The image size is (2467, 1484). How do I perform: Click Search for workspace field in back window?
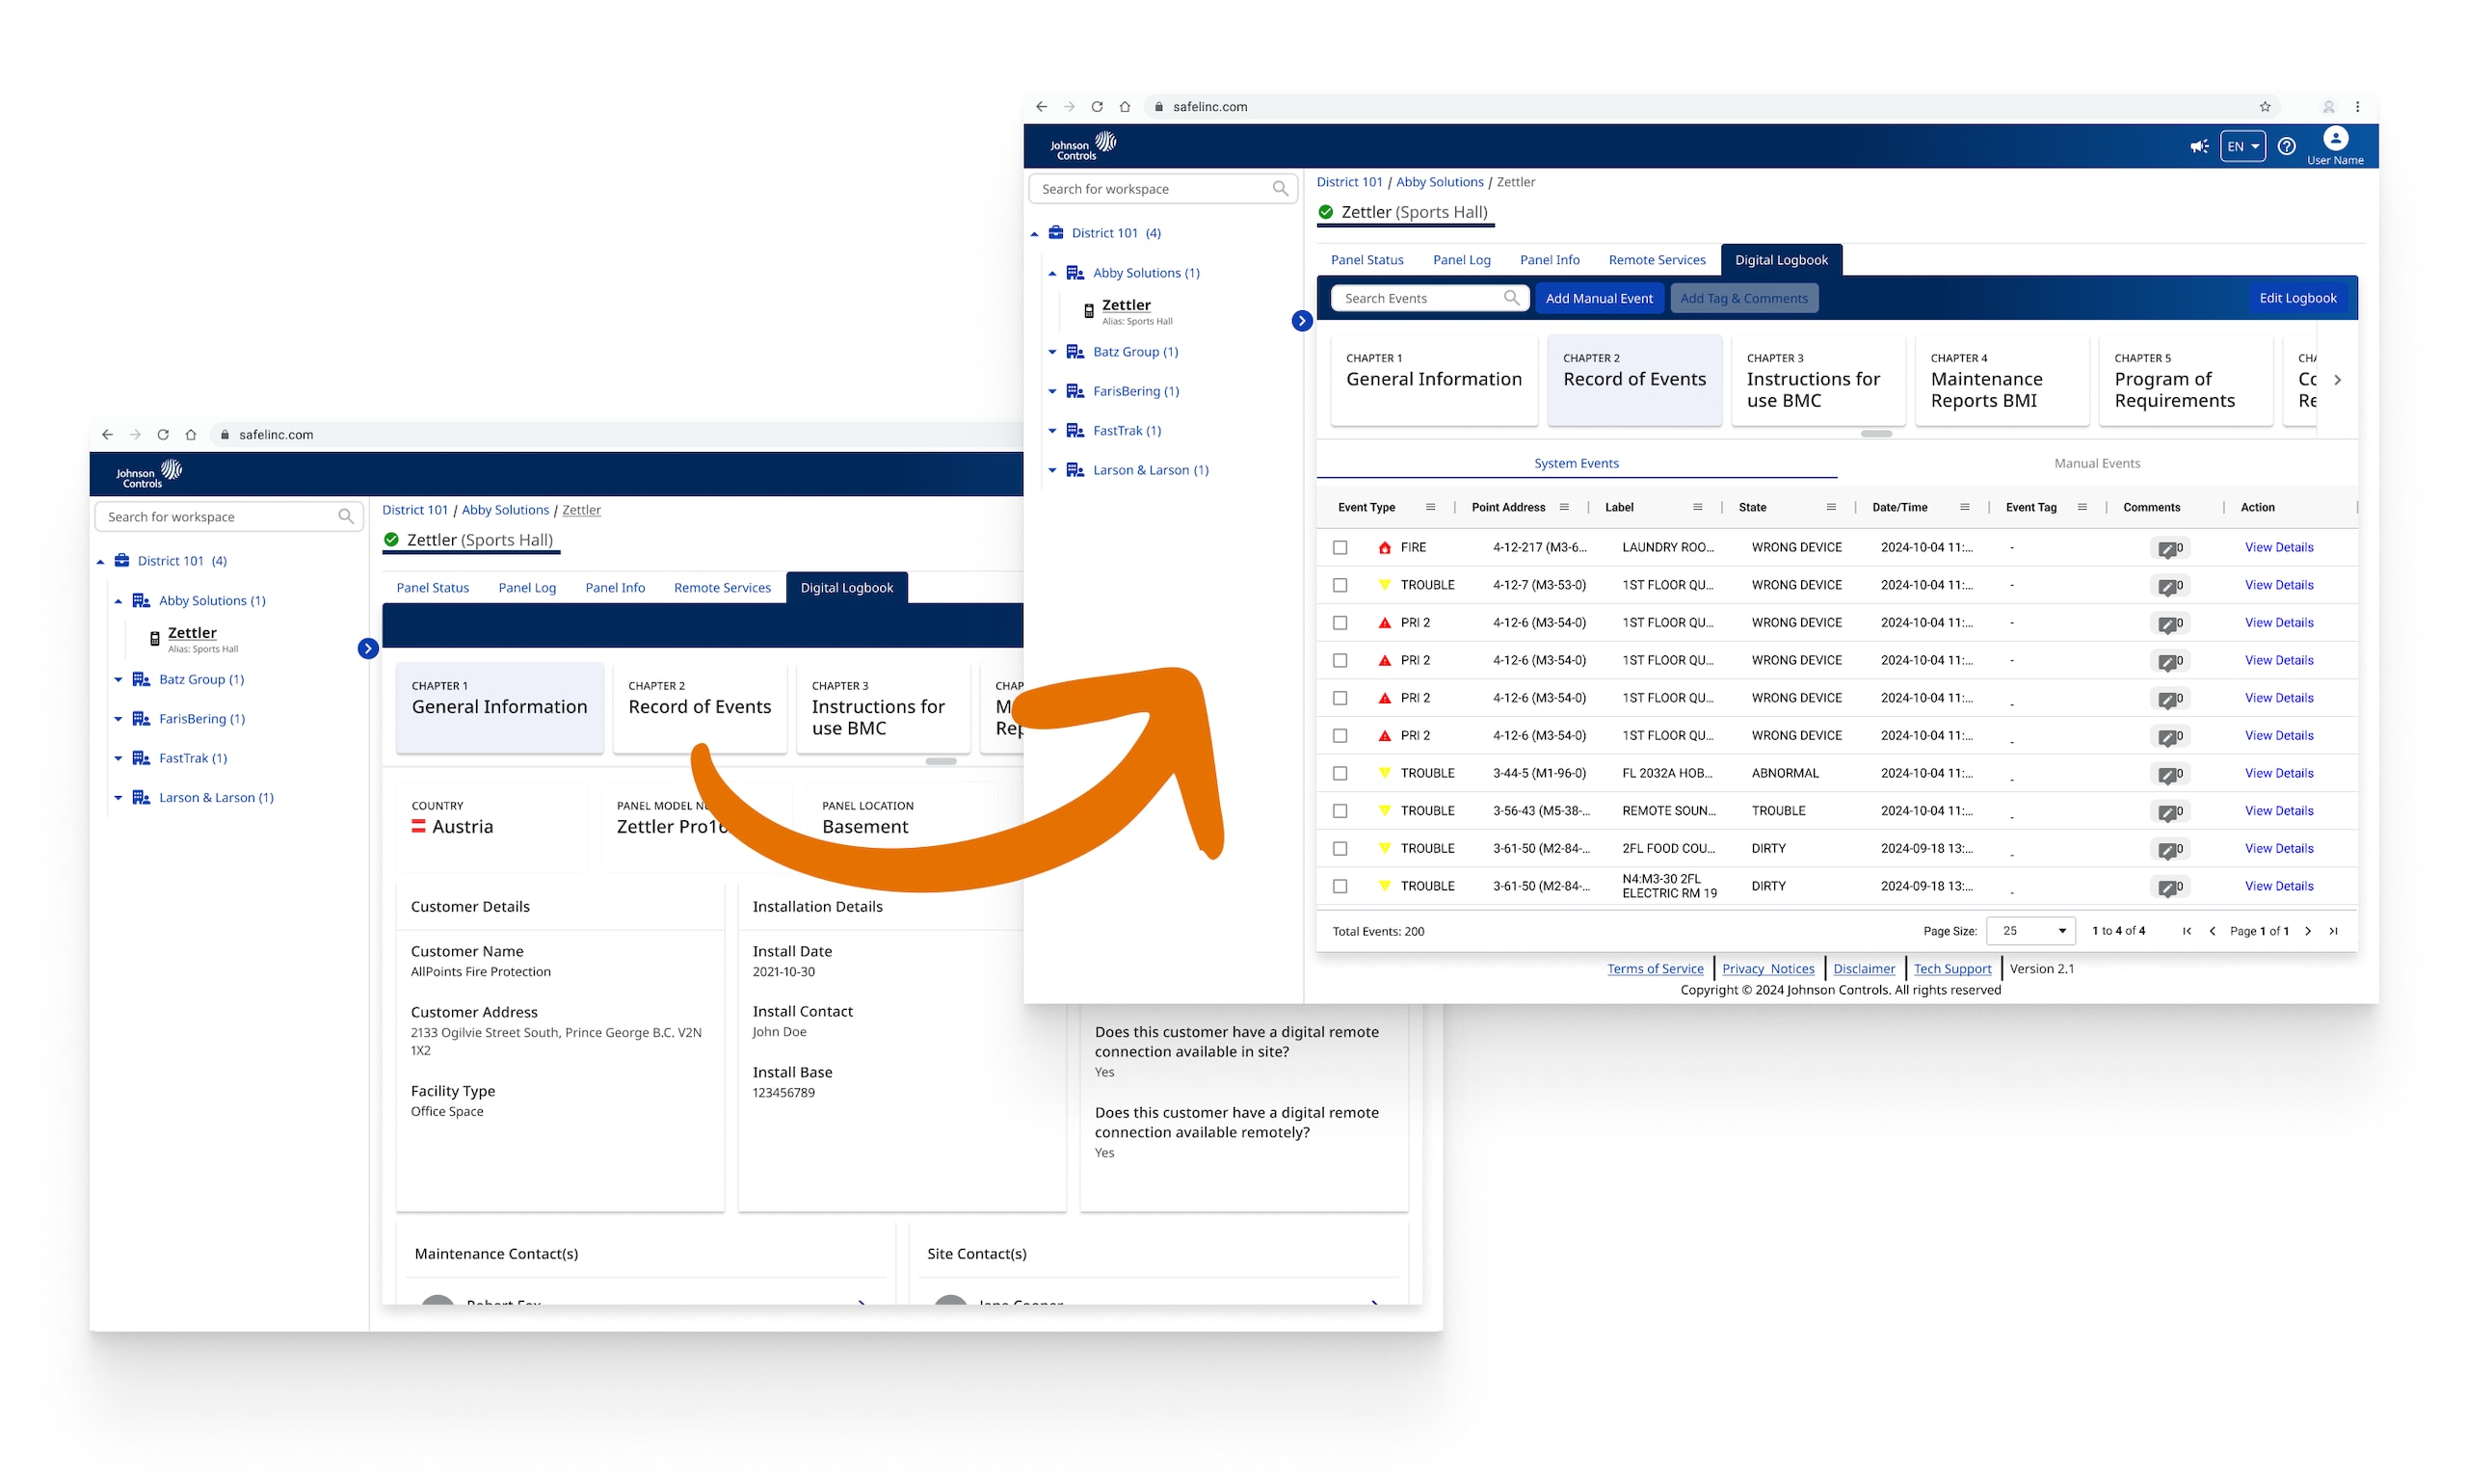[228, 517]
